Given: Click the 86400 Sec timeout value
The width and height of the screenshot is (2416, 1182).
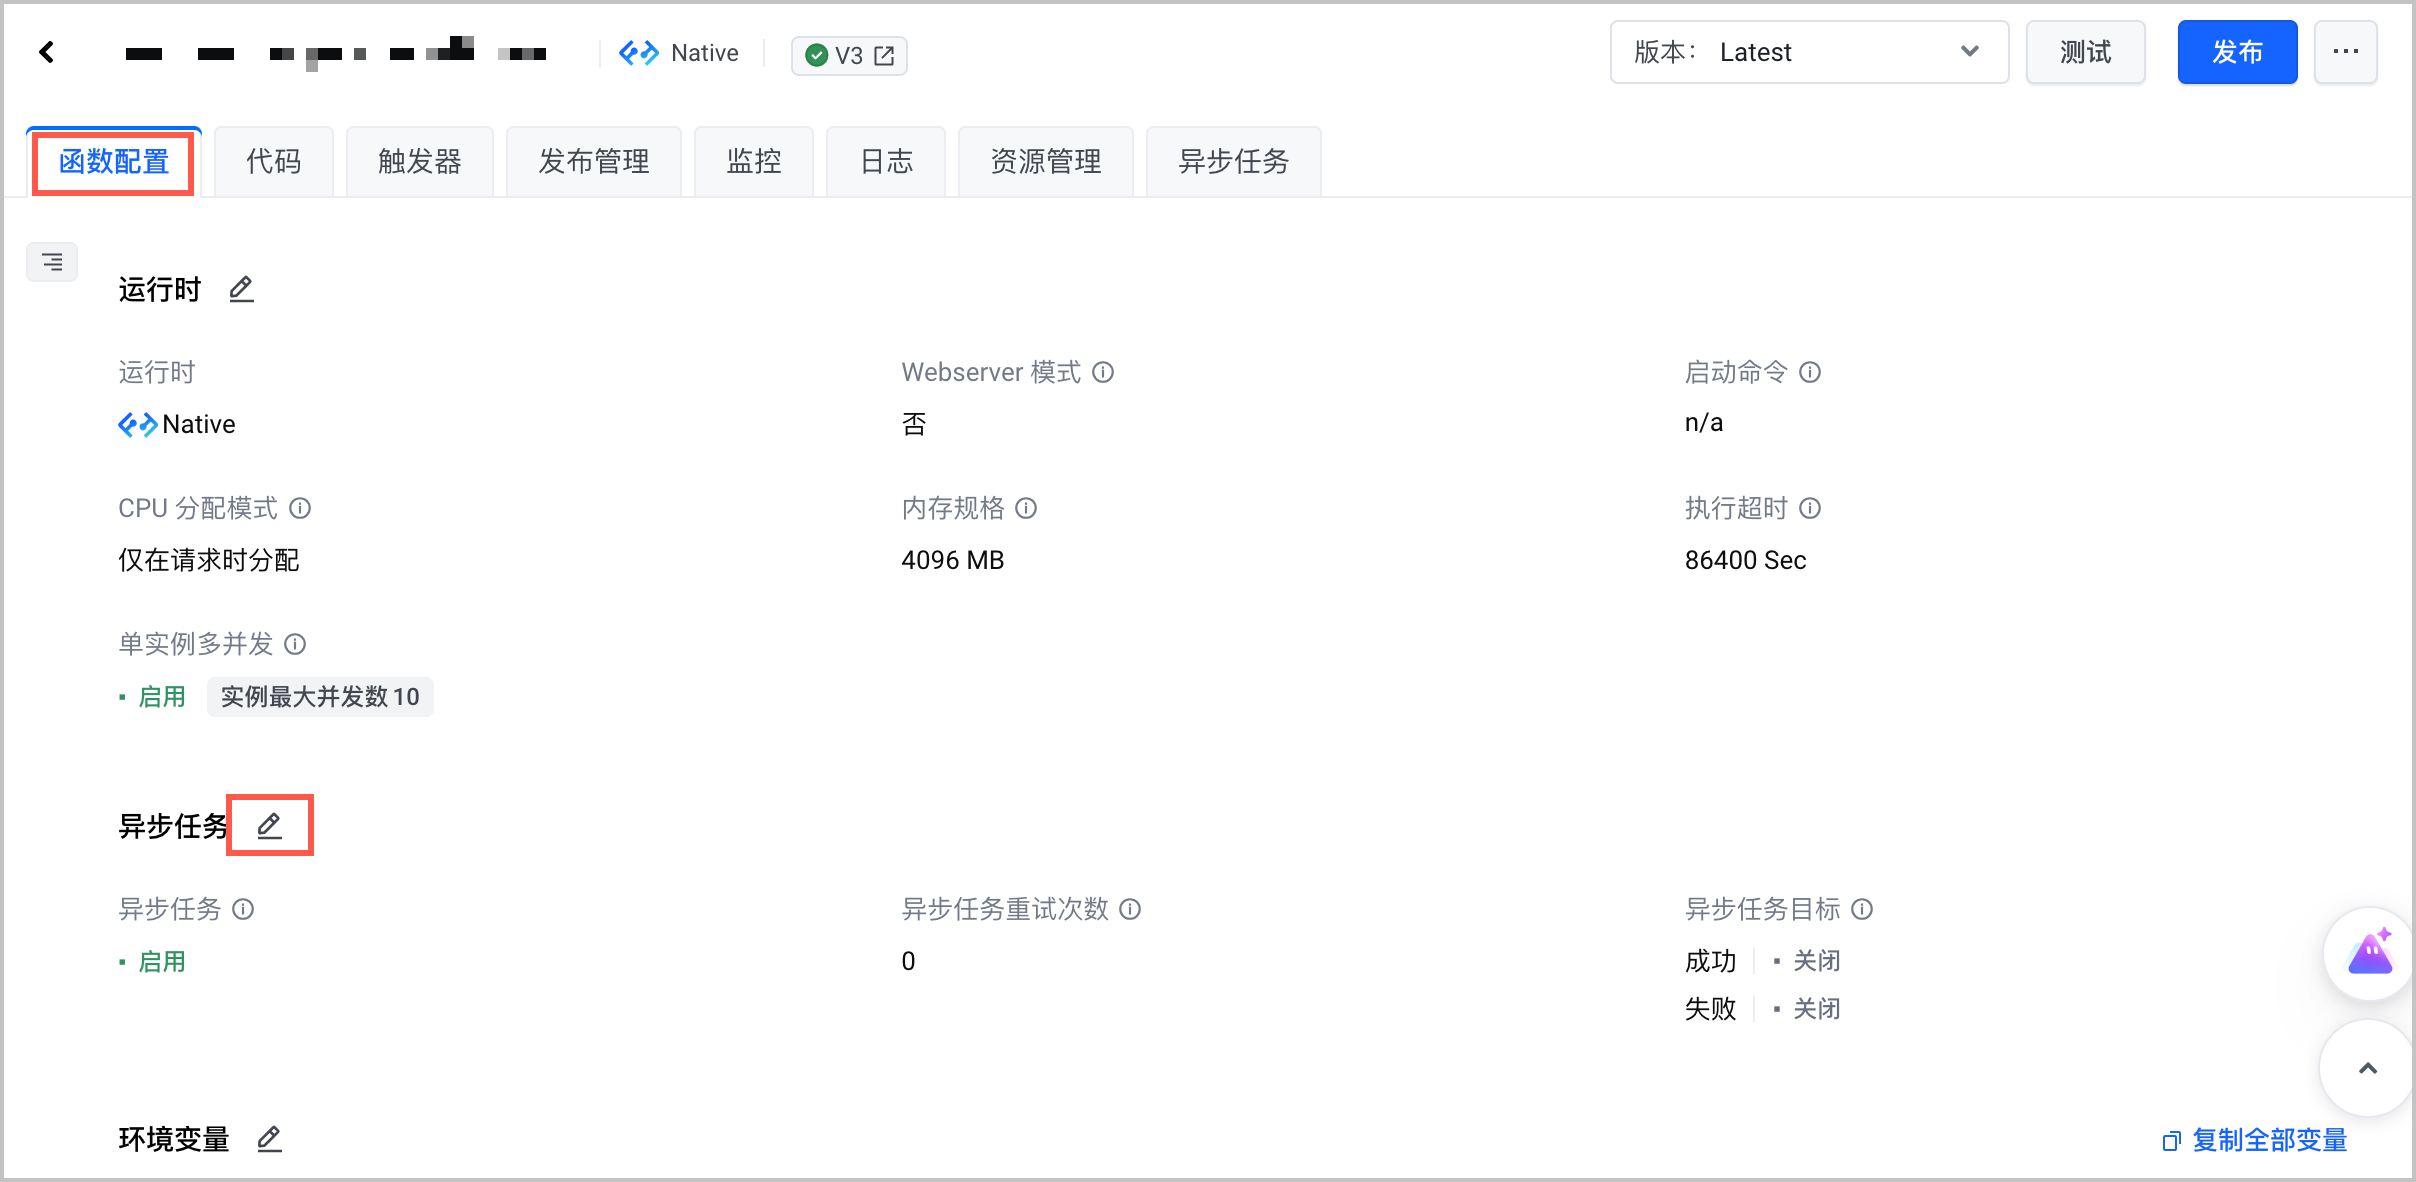Looking at the screenshot, I should click(x=1746, y=560).
